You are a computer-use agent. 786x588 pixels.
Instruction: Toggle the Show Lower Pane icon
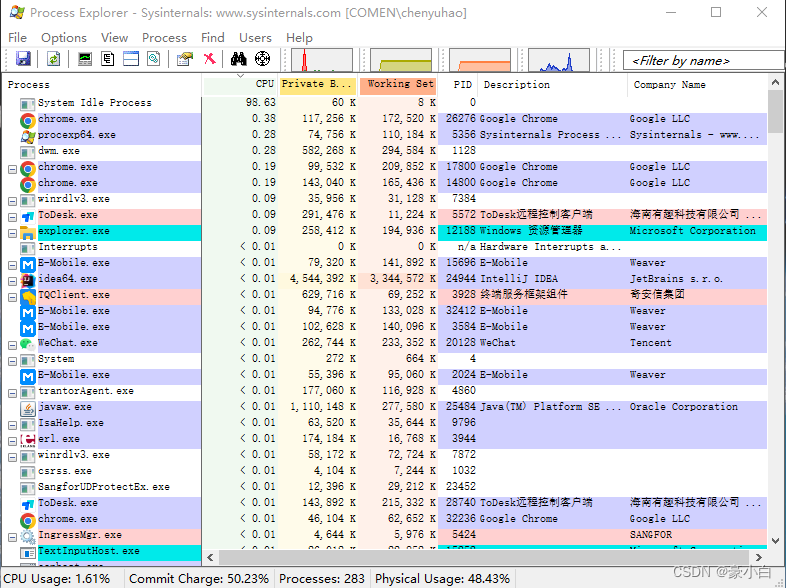point(131,59)
